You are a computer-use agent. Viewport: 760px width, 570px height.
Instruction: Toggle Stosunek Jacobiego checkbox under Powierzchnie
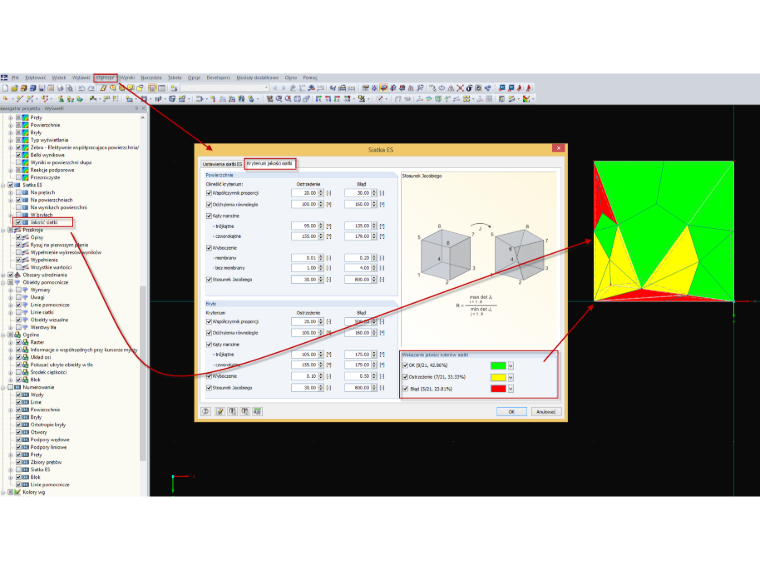[209, 279]
